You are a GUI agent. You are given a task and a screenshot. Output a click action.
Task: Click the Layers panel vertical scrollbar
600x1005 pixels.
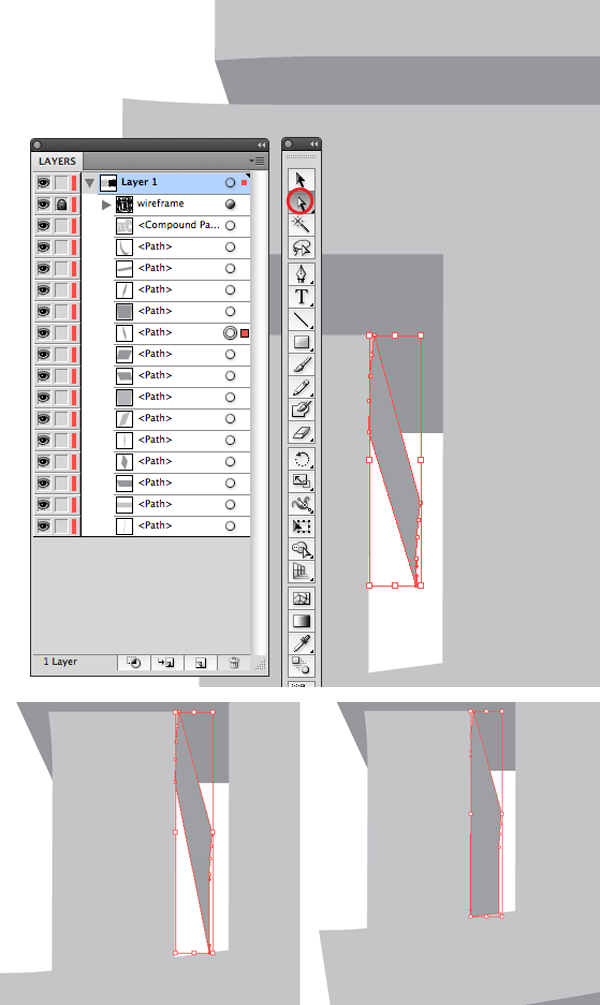259,413
